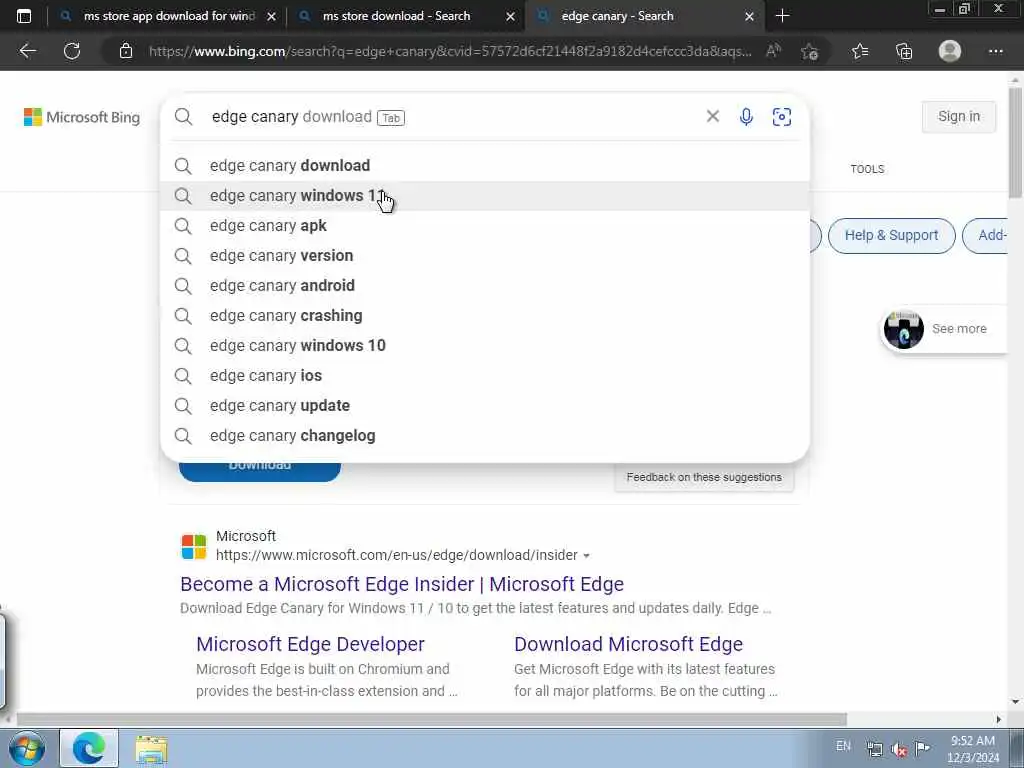Switch to 'ms store app download for wind' tab
The width and height of the screenshot is (1024, 768).
[x=167, y=16]
